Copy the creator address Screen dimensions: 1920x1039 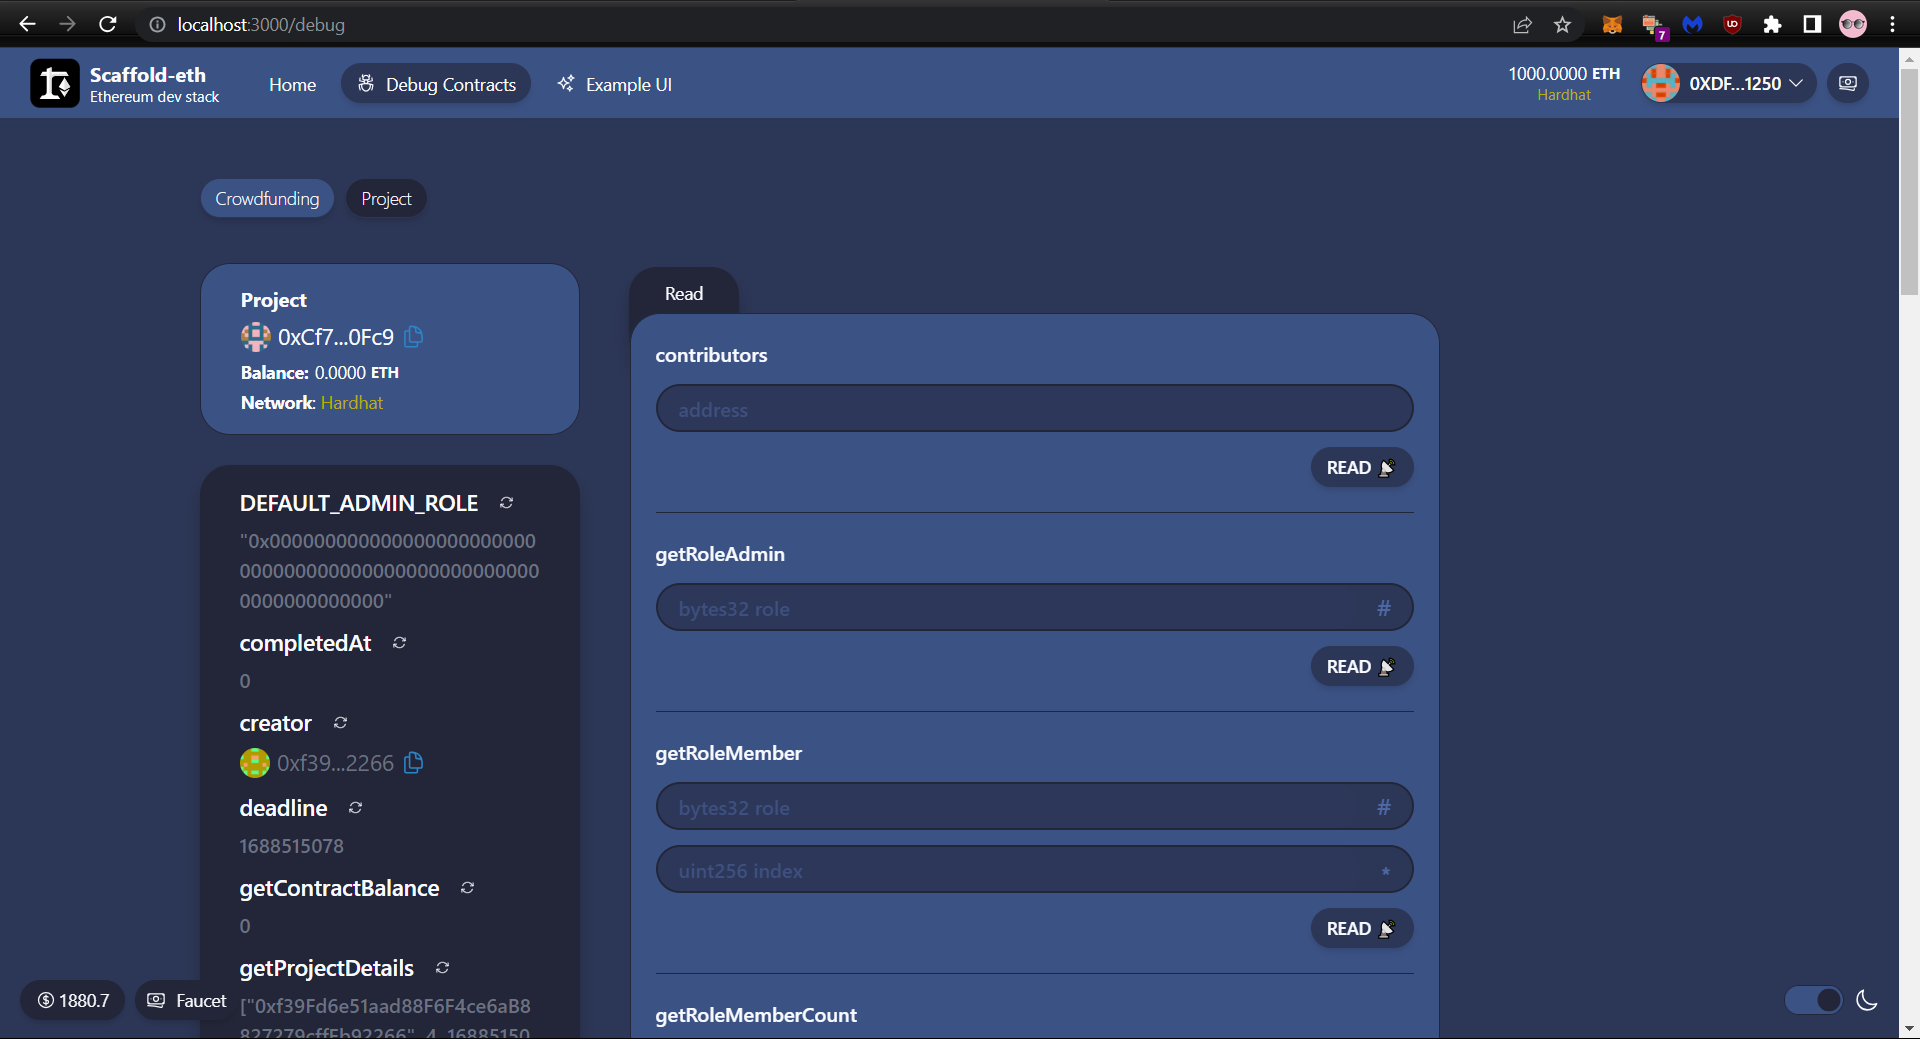pos(412,763)
